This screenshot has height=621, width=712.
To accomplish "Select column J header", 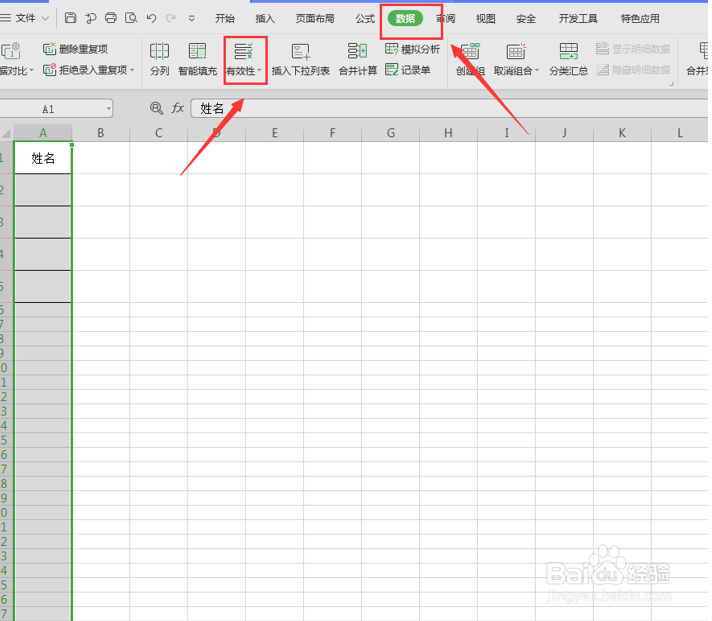I will 564,133.
